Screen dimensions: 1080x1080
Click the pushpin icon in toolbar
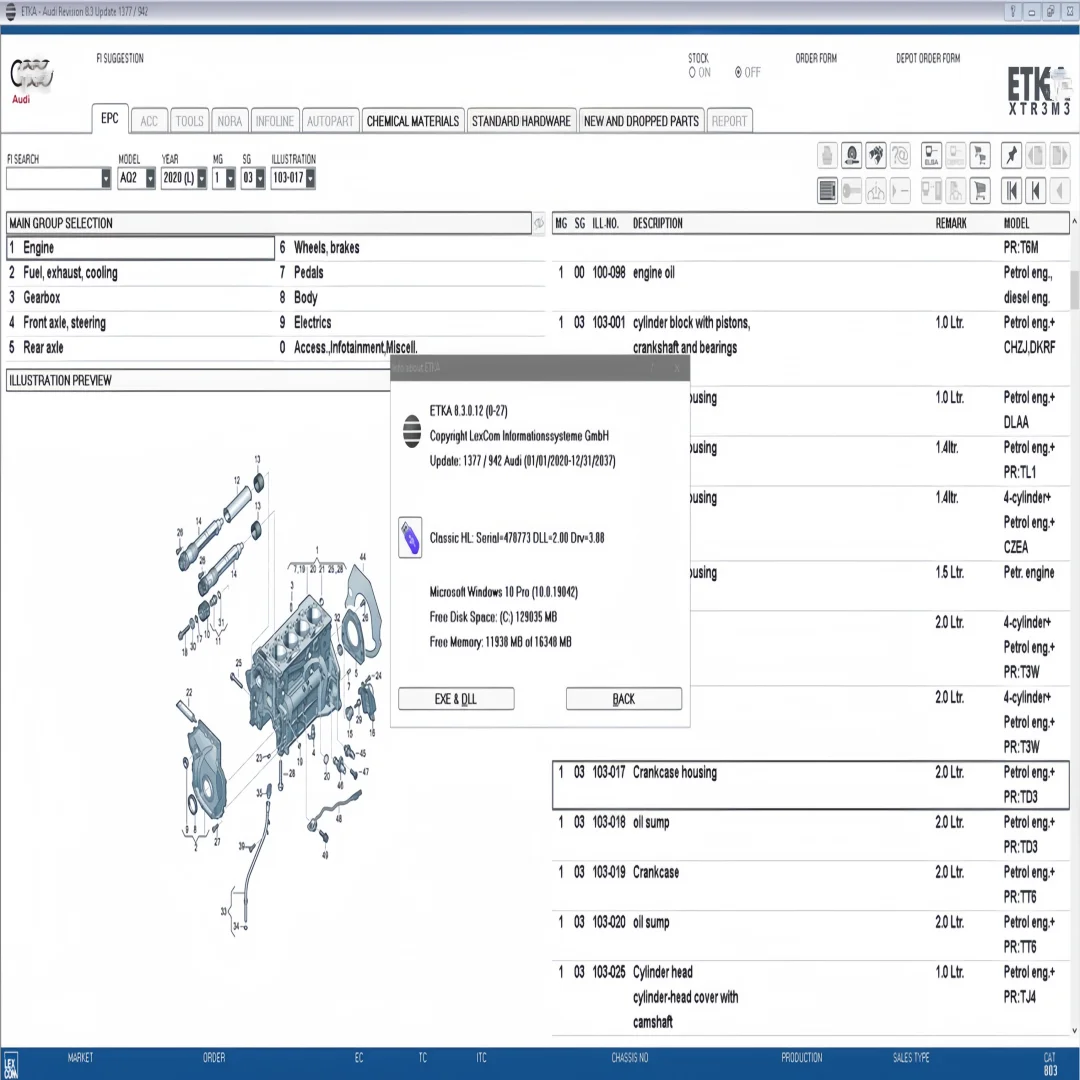1010,155
